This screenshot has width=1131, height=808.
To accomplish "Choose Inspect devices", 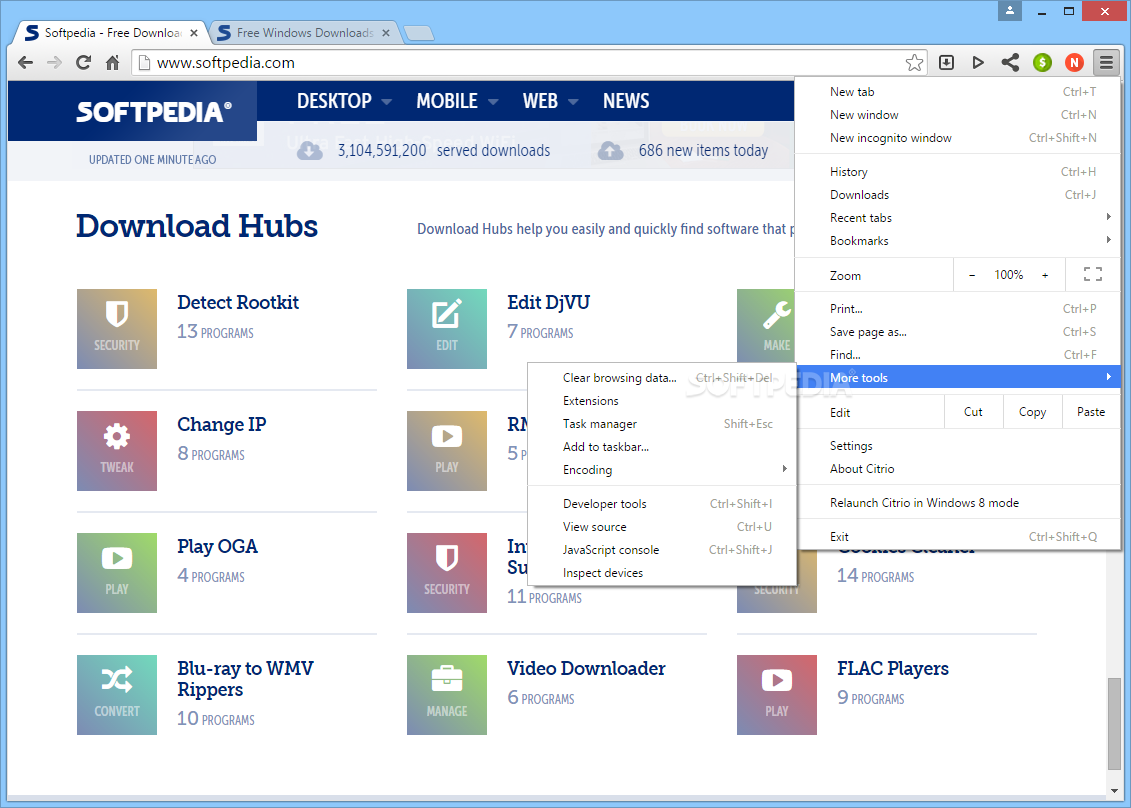I will coord(662,573).
